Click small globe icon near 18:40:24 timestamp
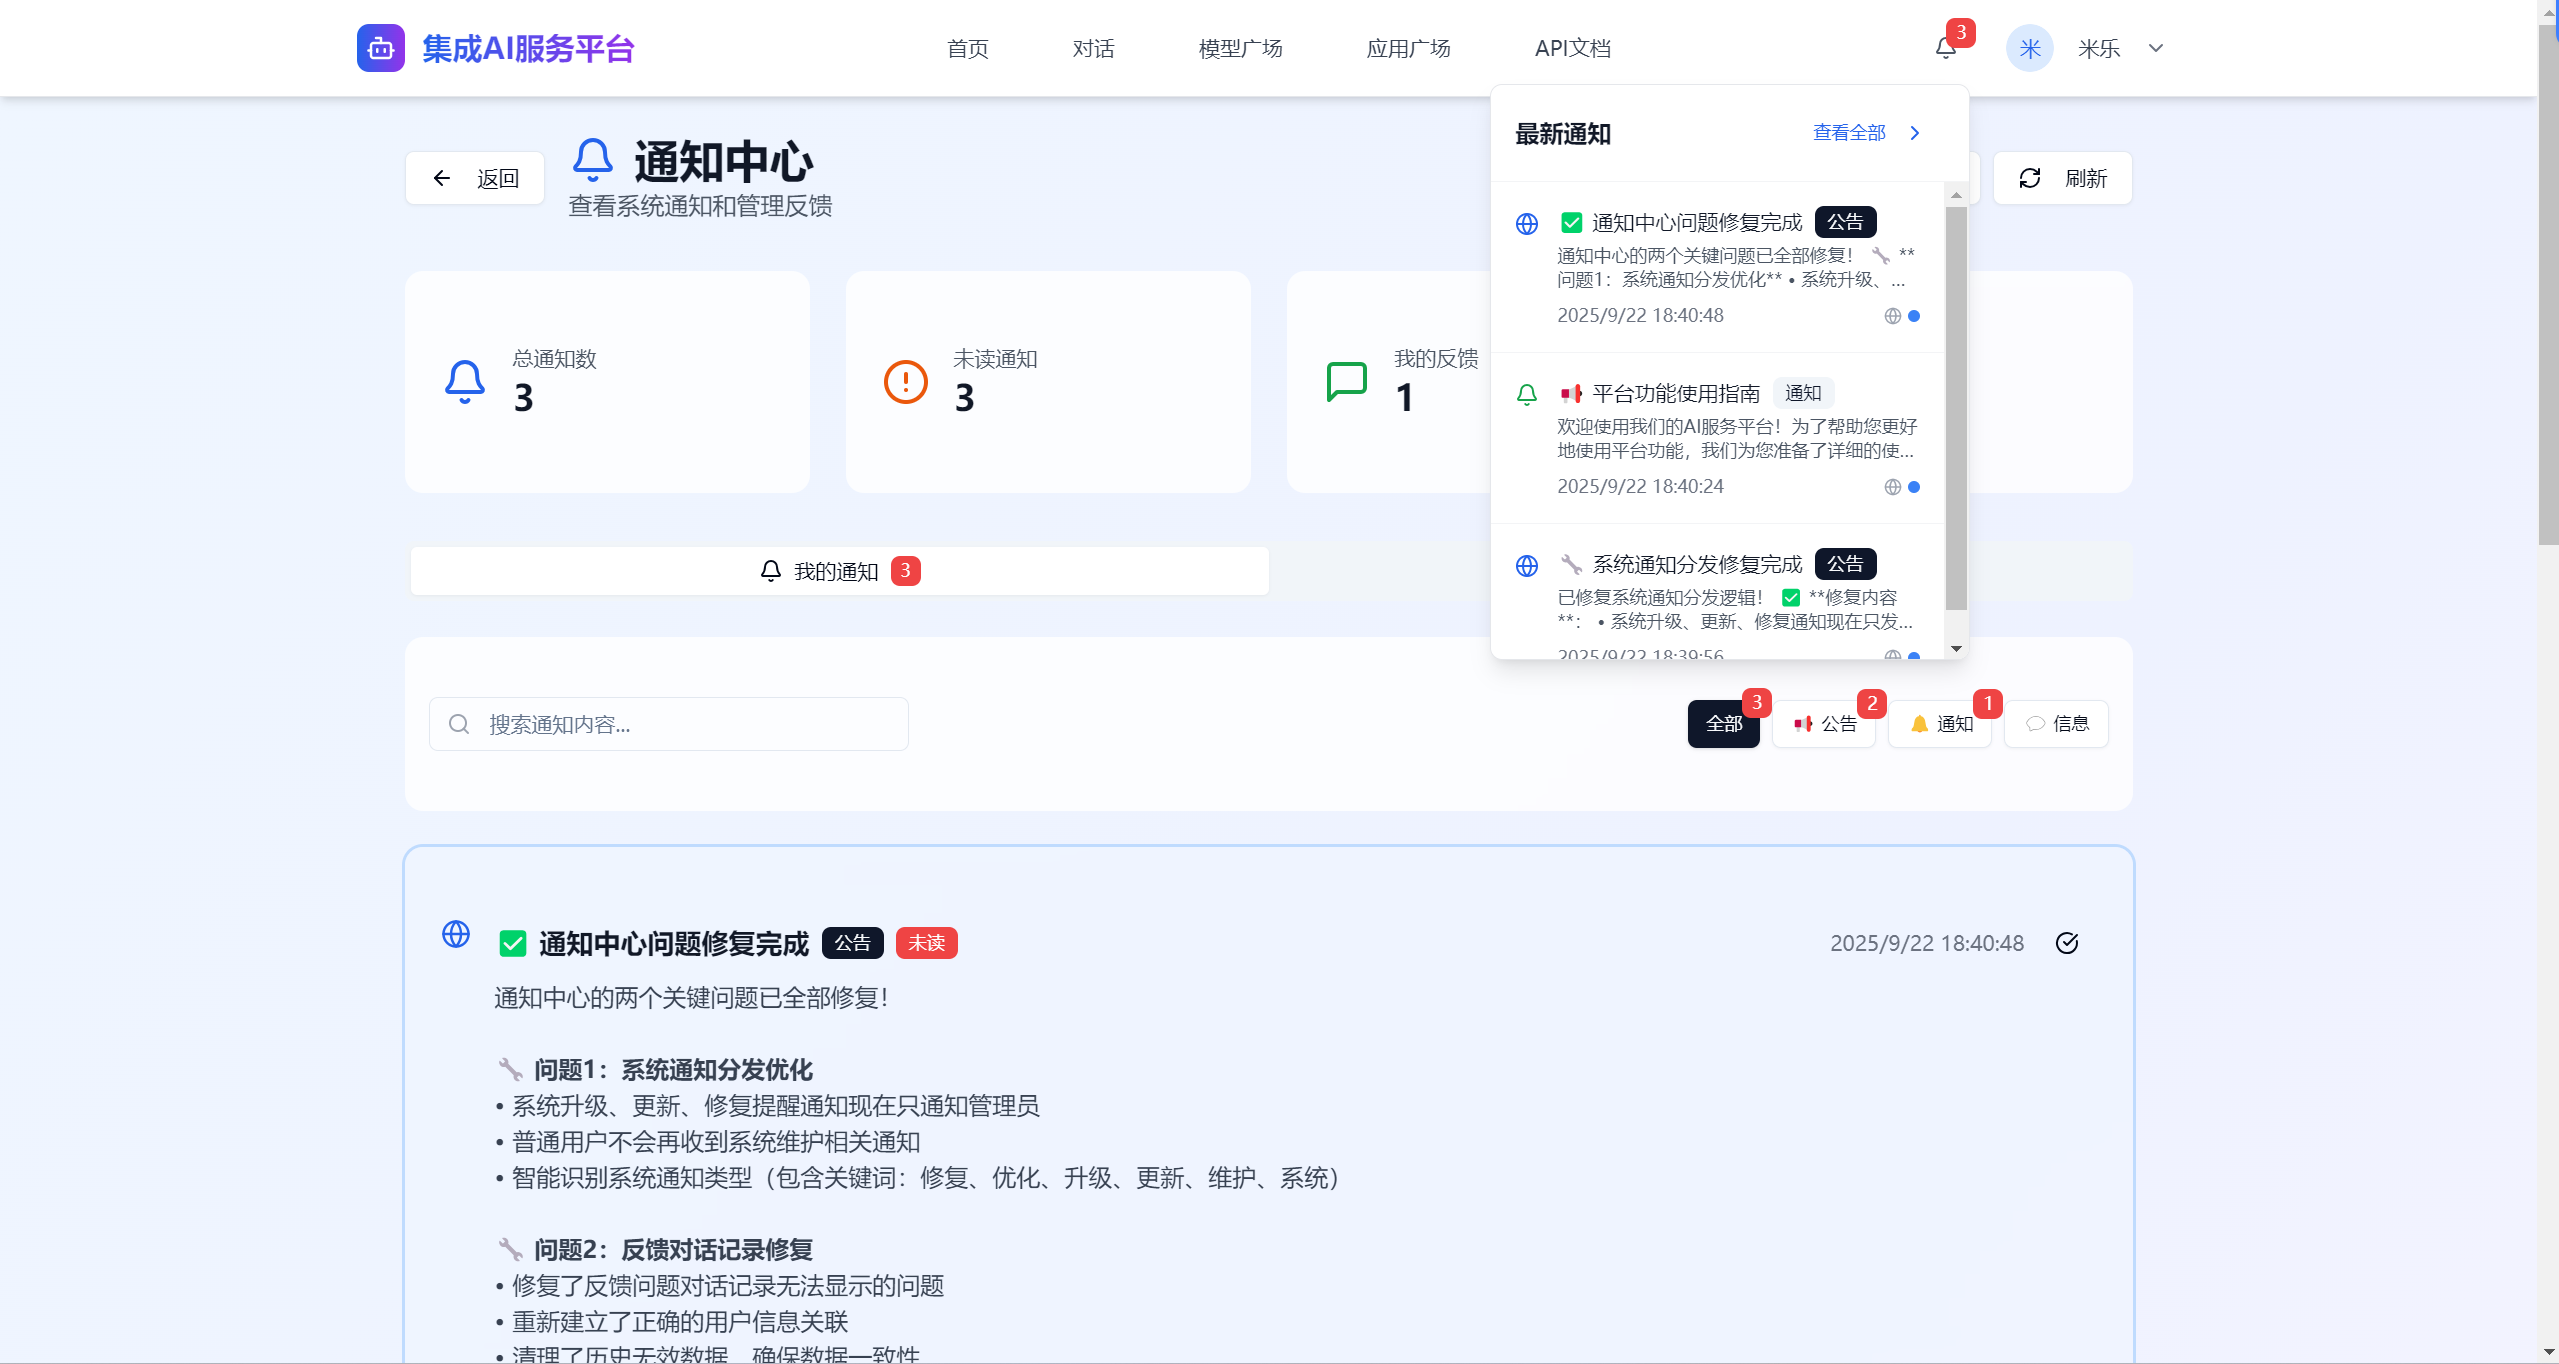Viewport: 2559px width, 1364px height. 1892,487
